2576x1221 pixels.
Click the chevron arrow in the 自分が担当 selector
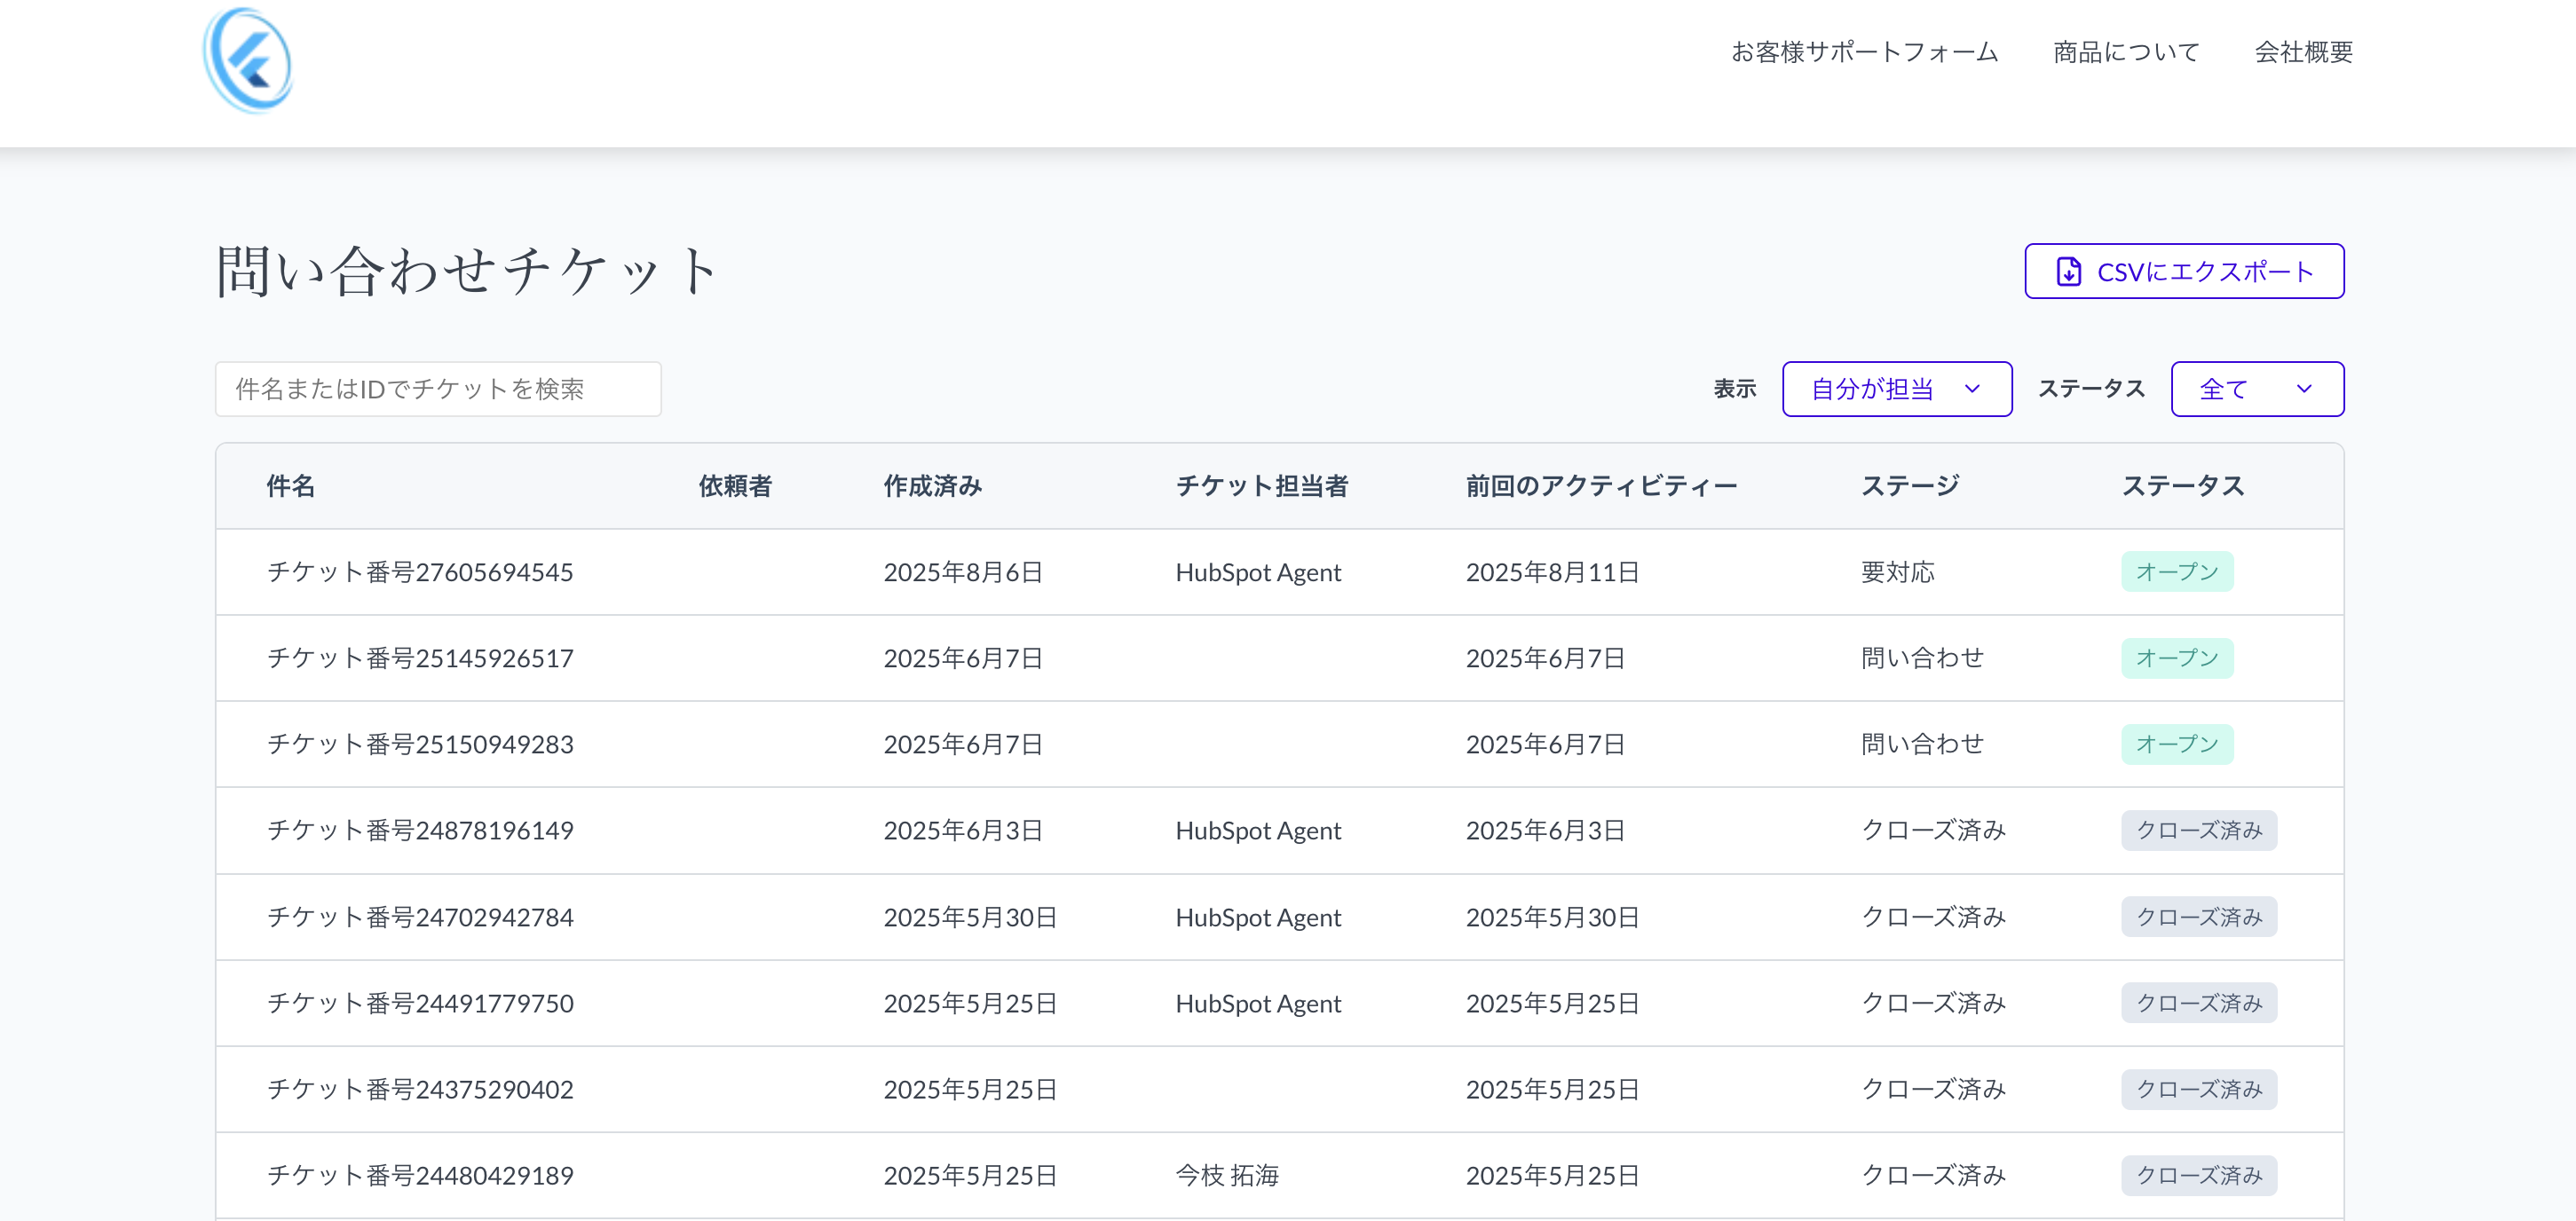1972,389
